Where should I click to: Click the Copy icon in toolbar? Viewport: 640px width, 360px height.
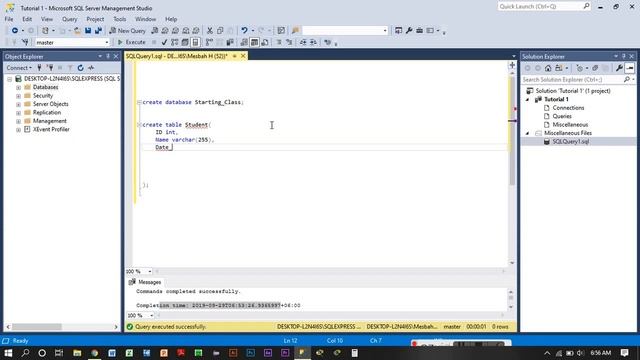(220, 31)
